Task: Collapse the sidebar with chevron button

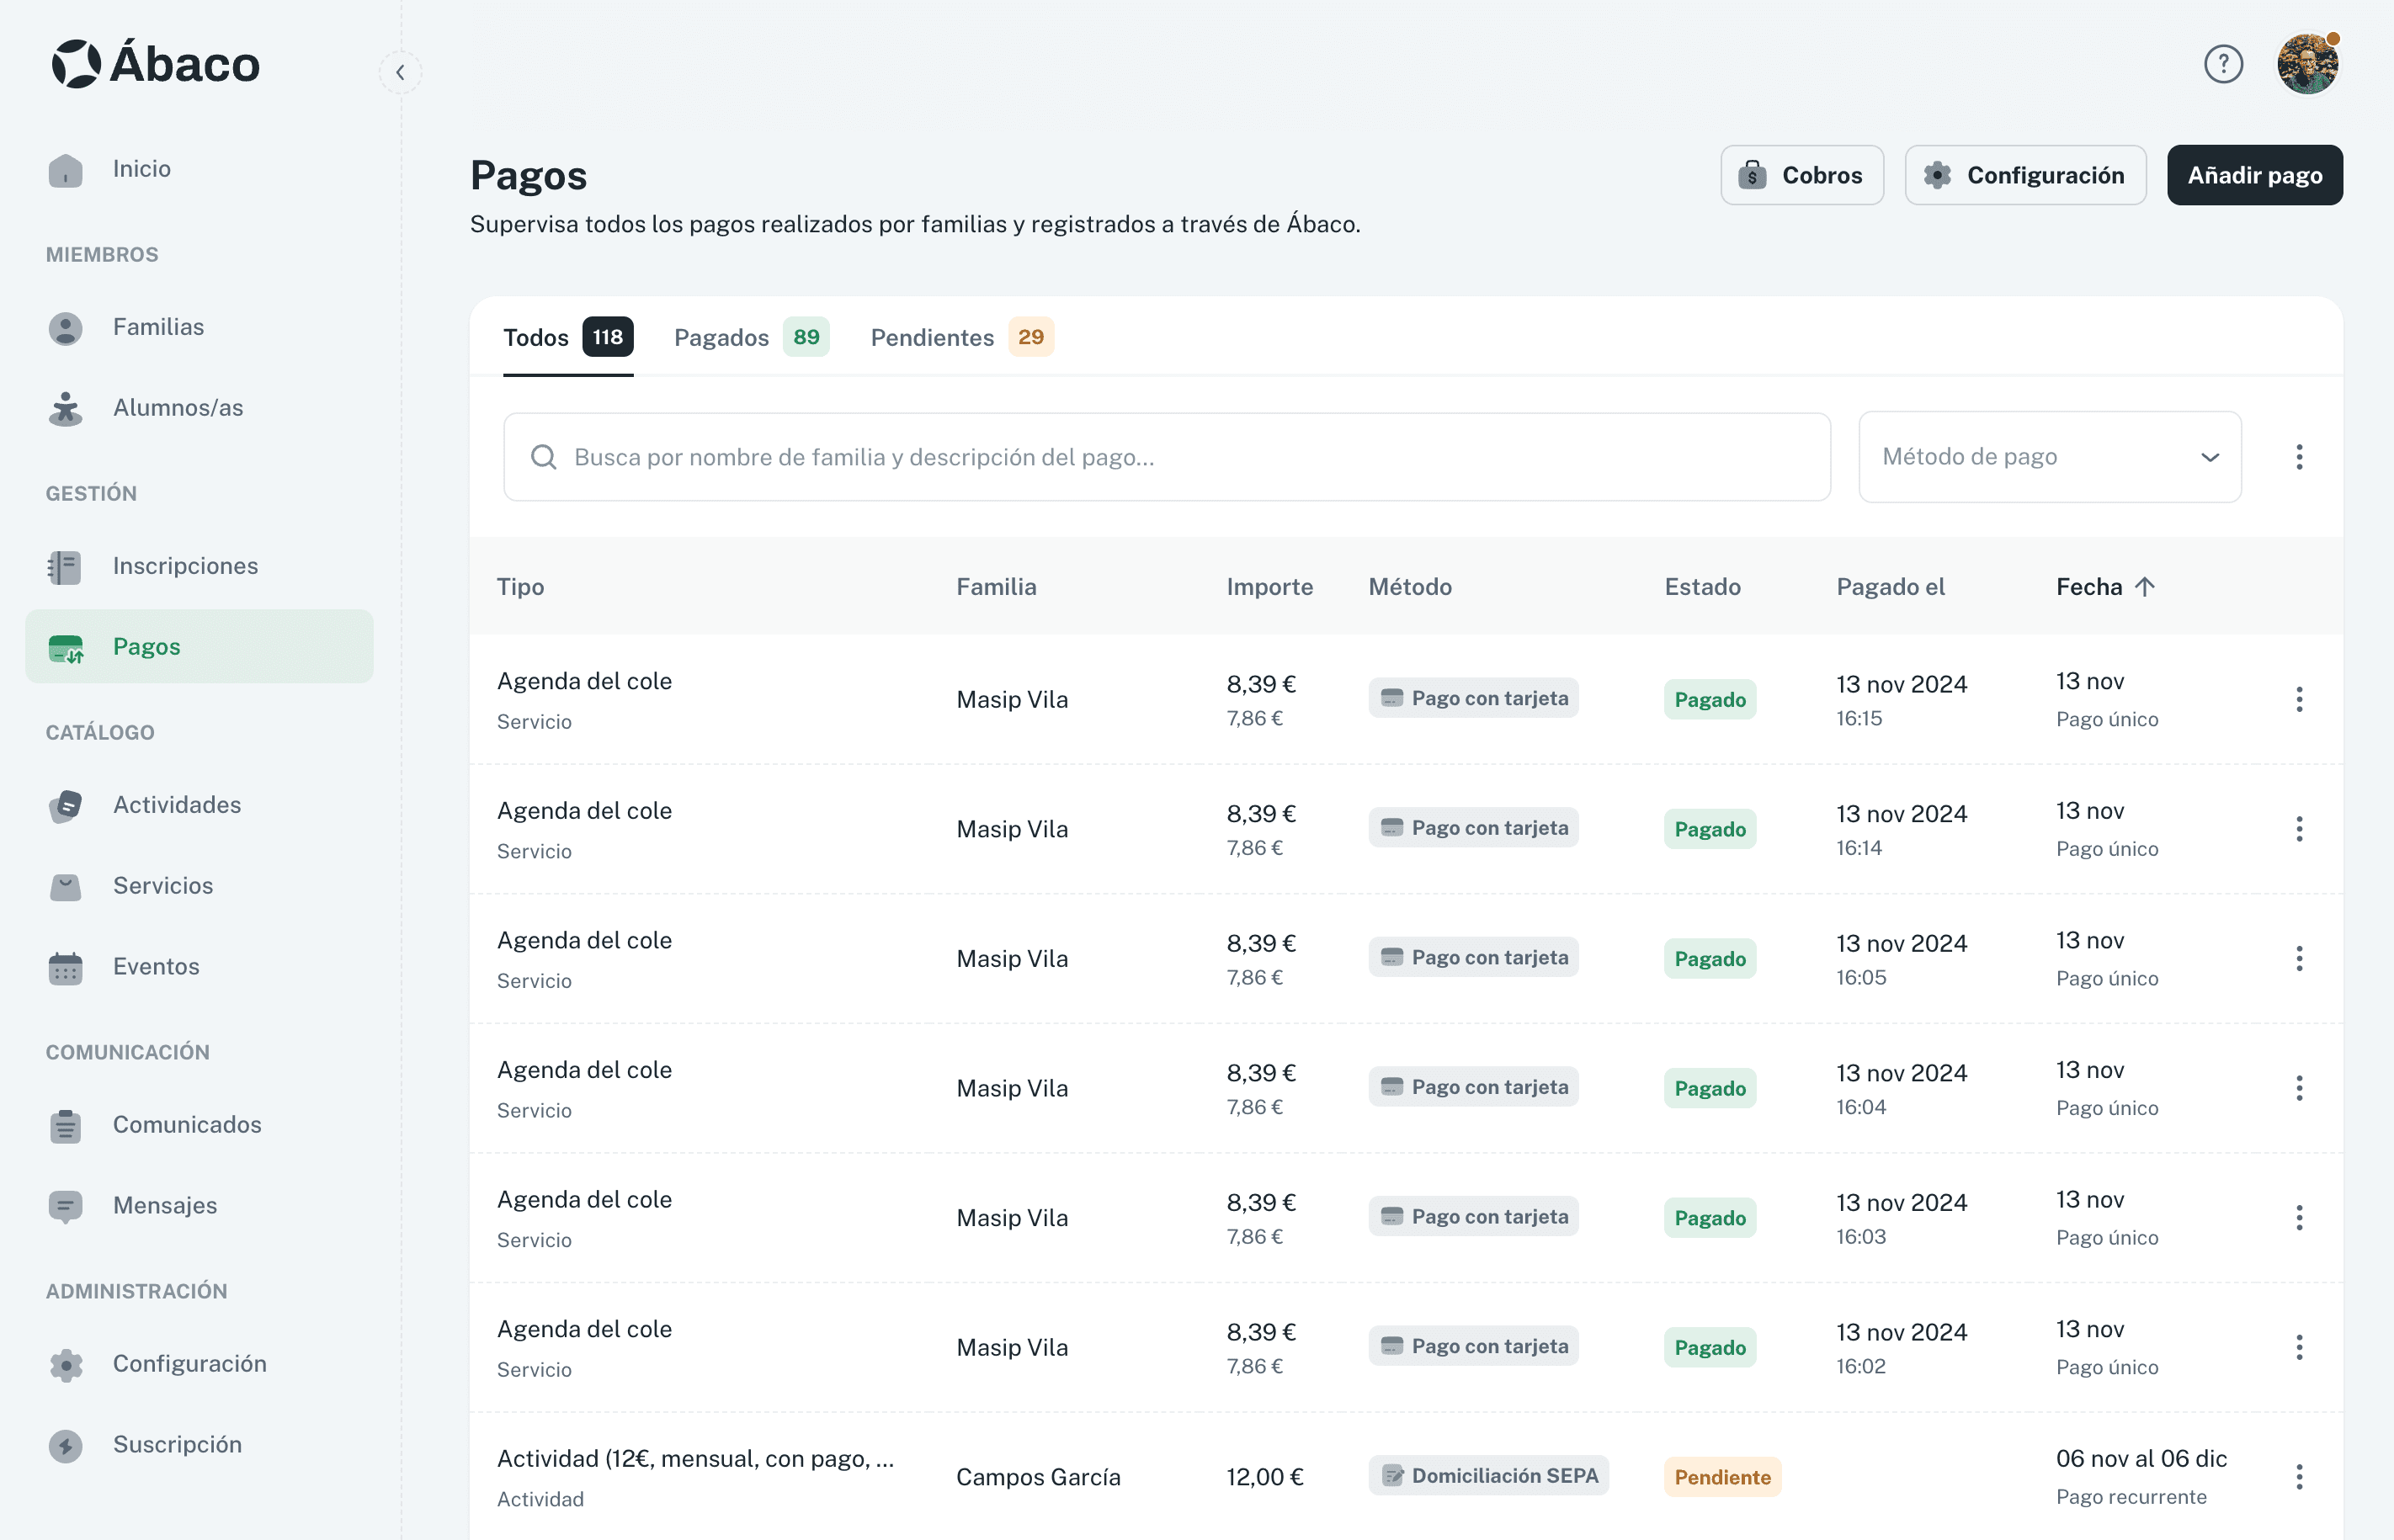Action: 400,72
